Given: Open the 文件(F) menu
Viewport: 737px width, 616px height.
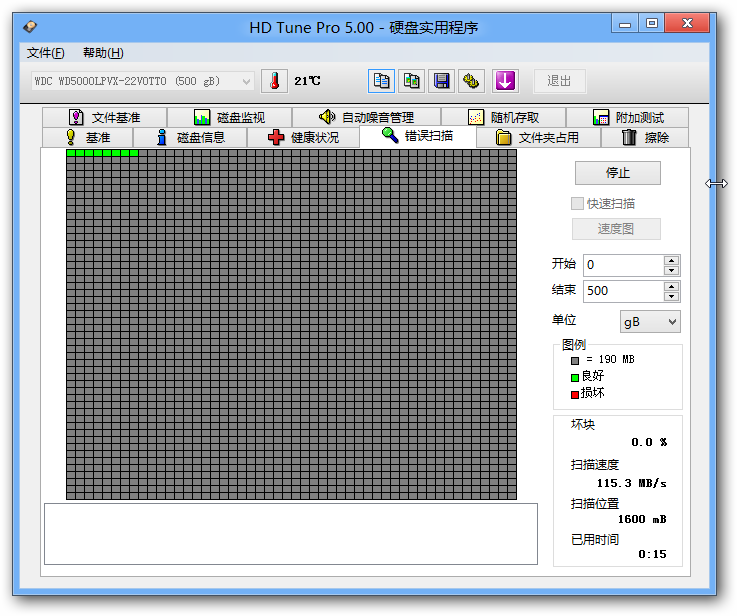Looking at the screenshot, I should (46, 53).
